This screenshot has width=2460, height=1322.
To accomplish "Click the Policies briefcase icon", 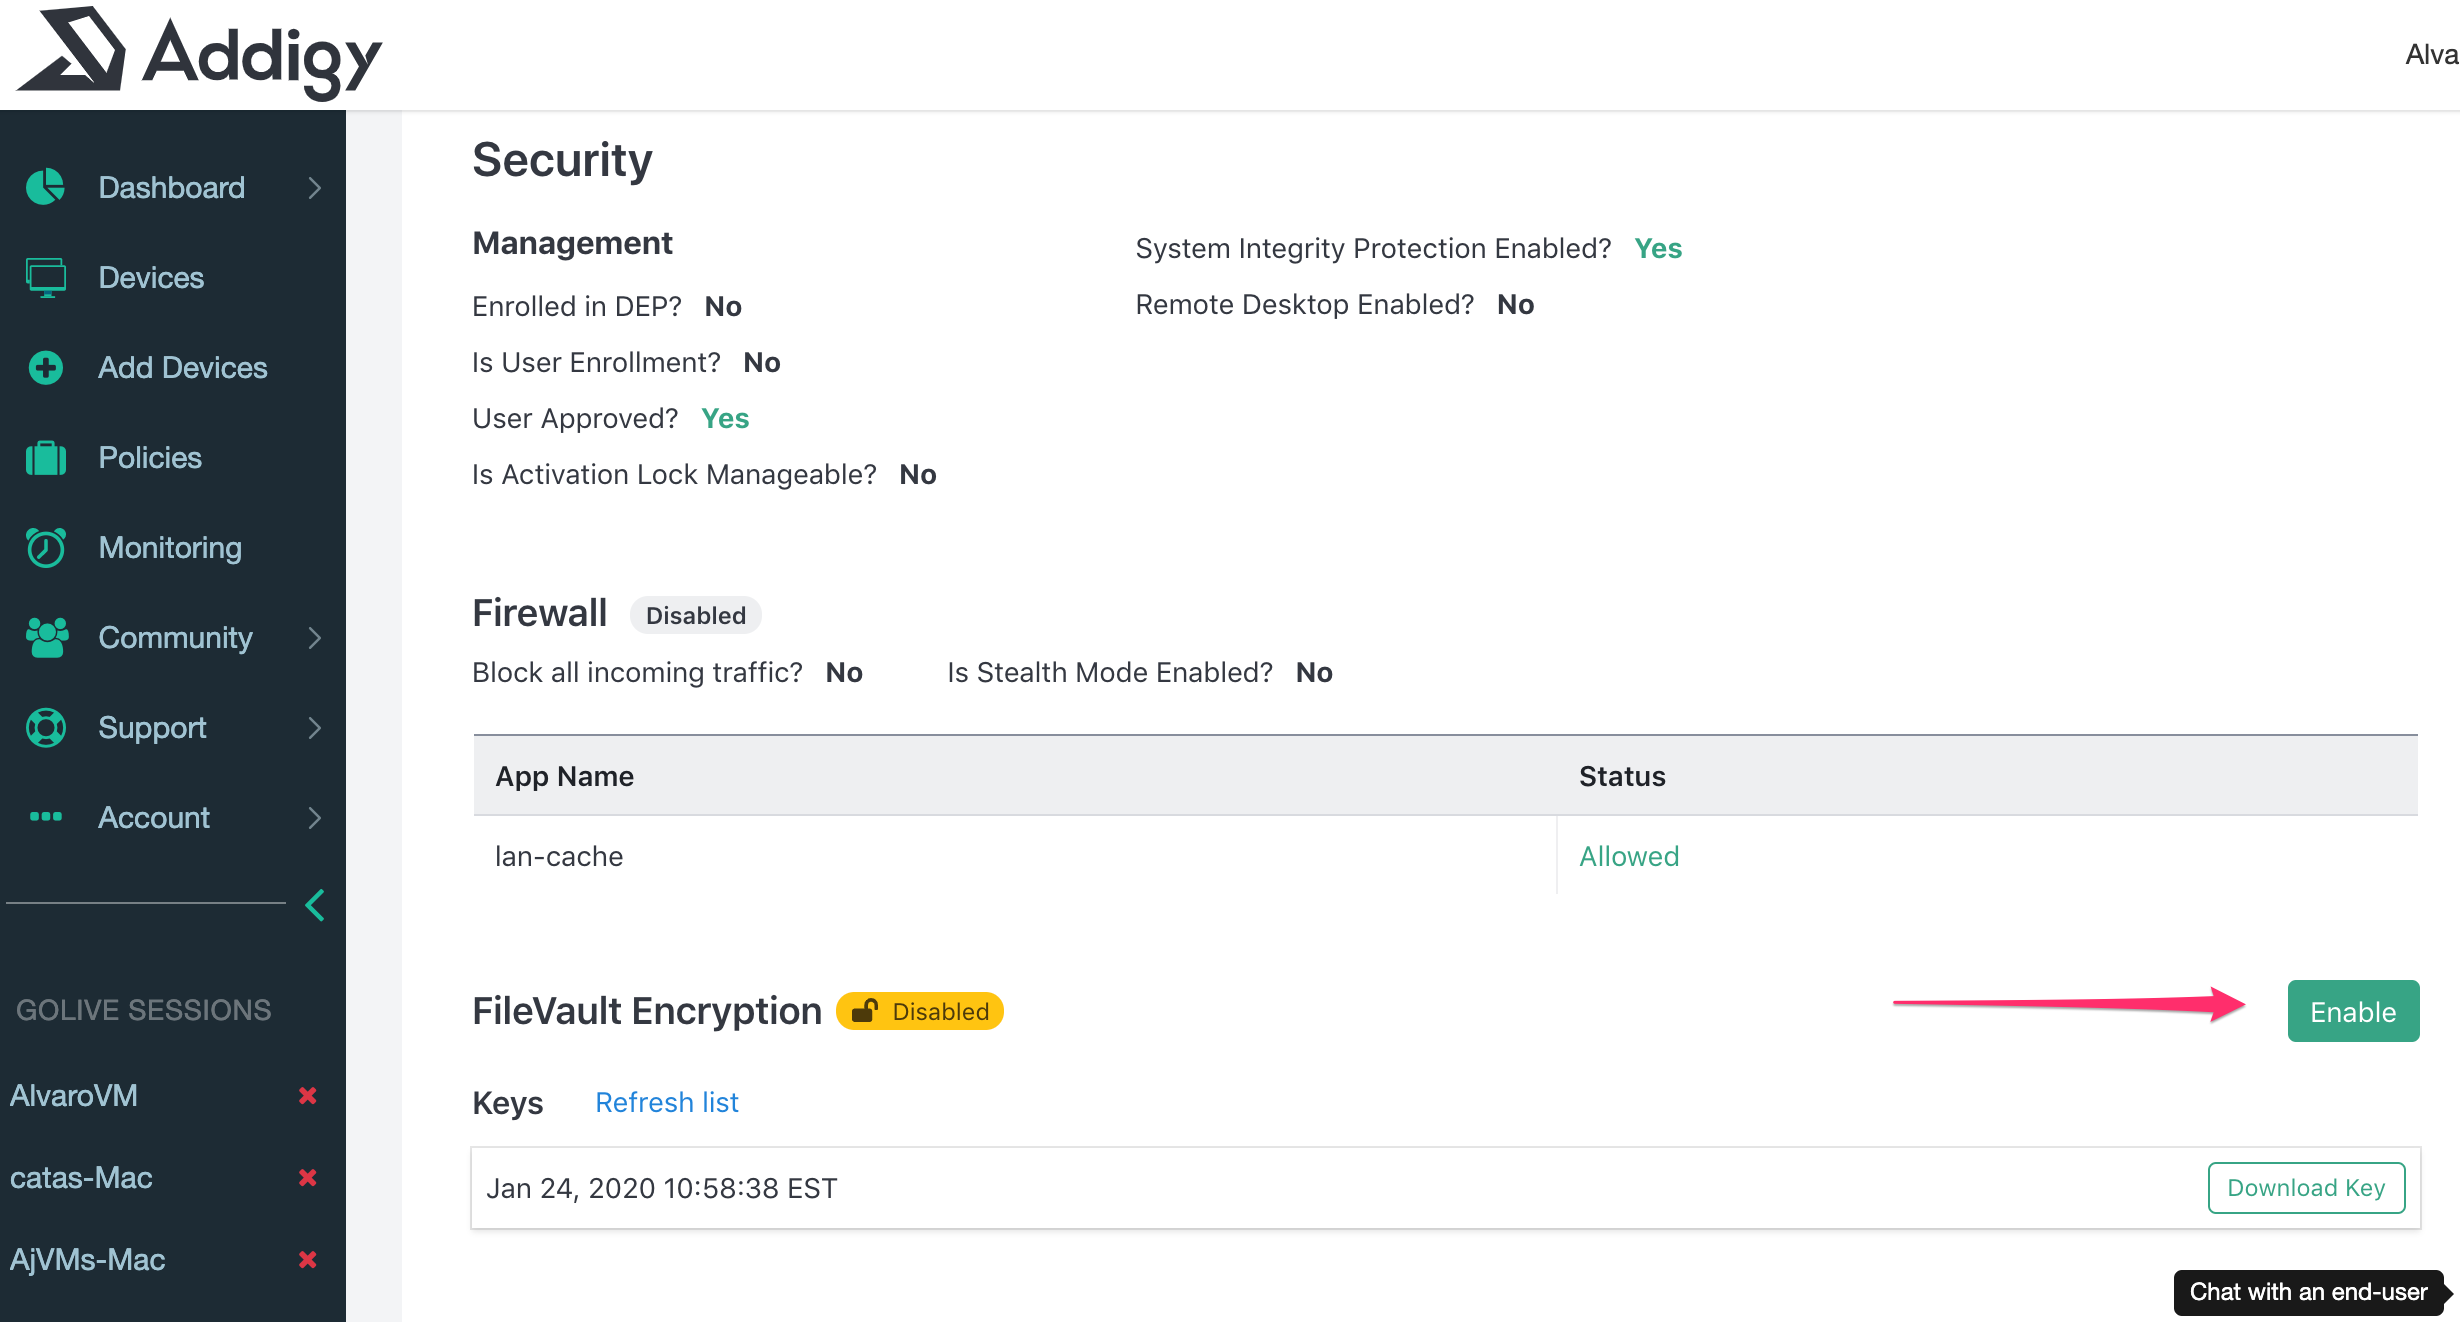I will pyautogui.click(x=45, y=458).
